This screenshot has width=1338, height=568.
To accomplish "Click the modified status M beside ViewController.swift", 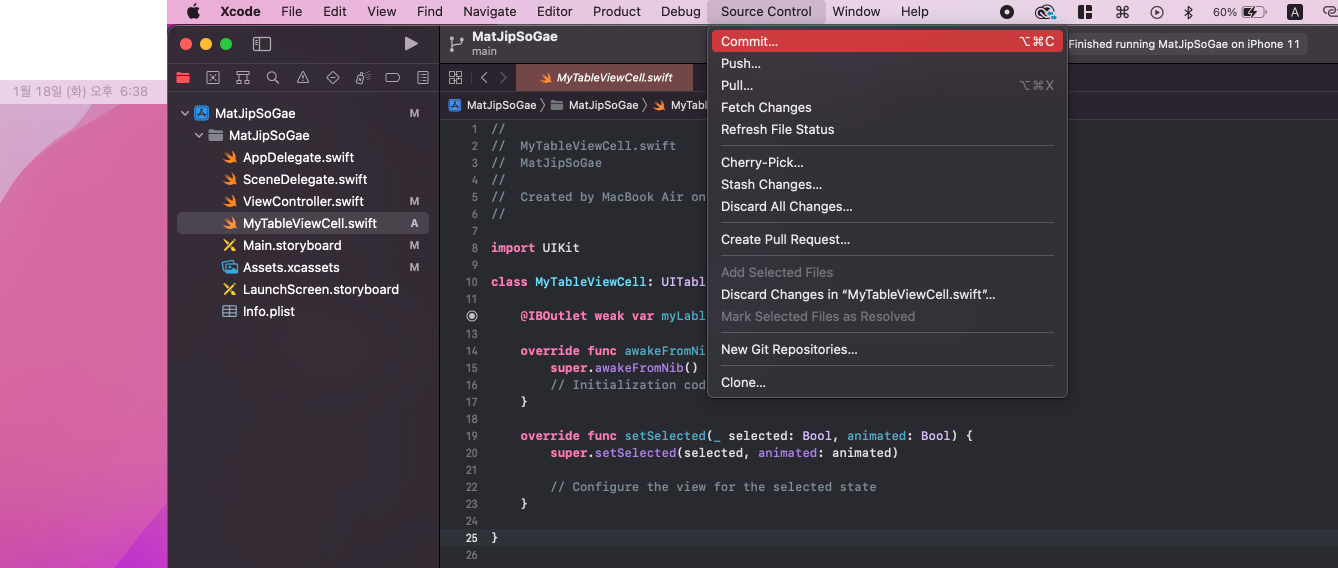I will 414,201.
